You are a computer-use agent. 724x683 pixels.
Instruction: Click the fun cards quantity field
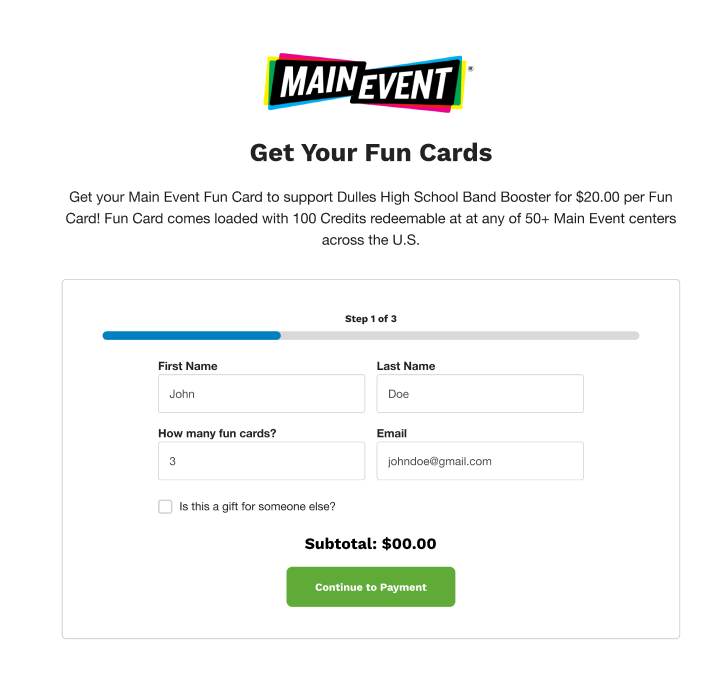click(x=261, y=461)
